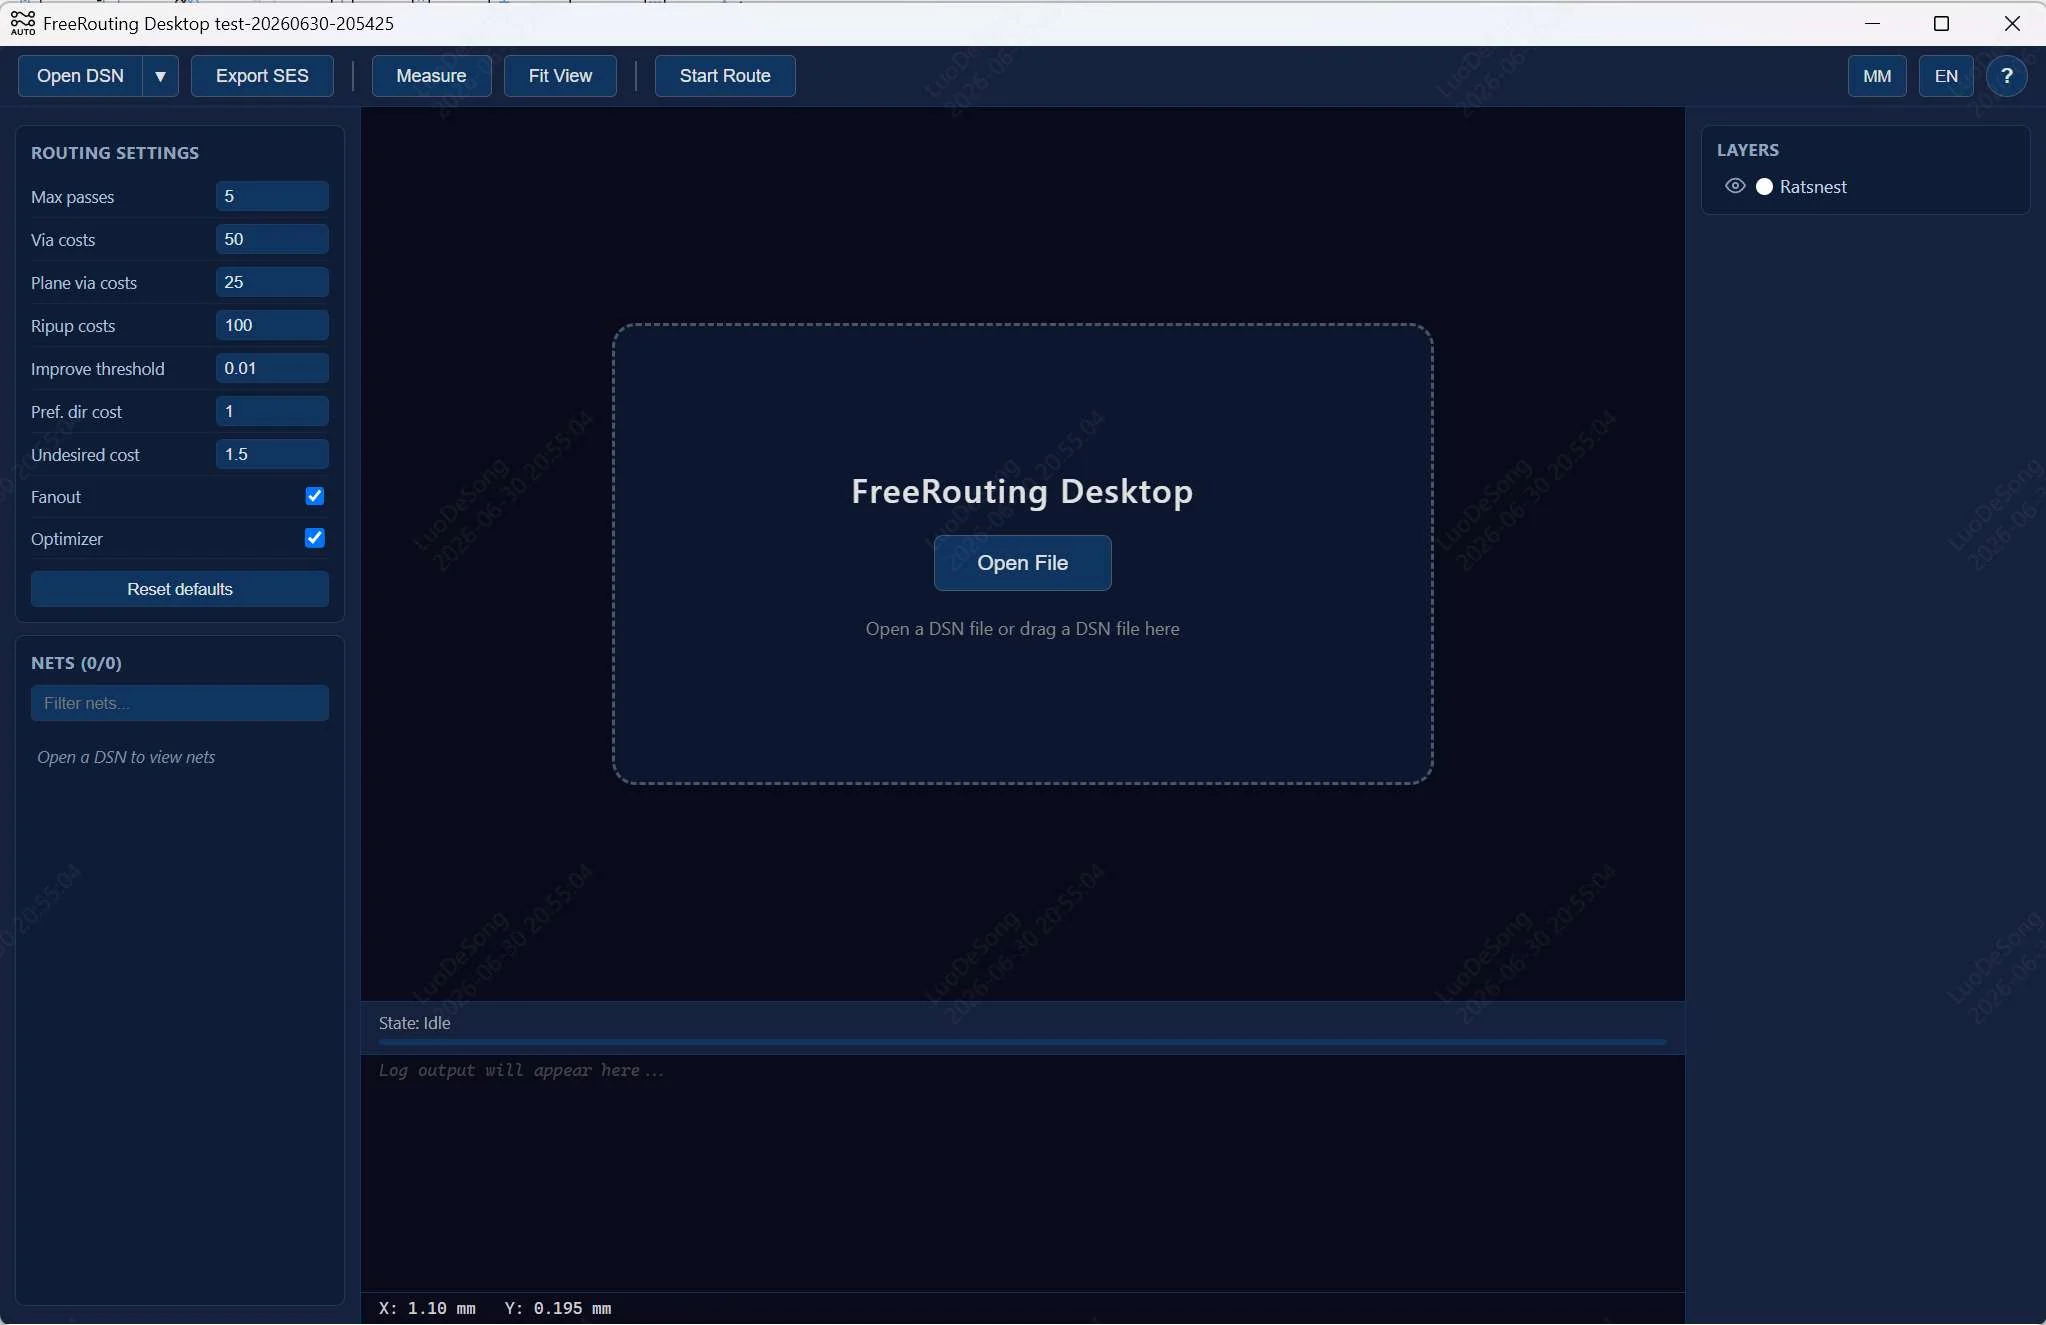
Task: Click the log output area placeholder text
Action: (521, 1071)
